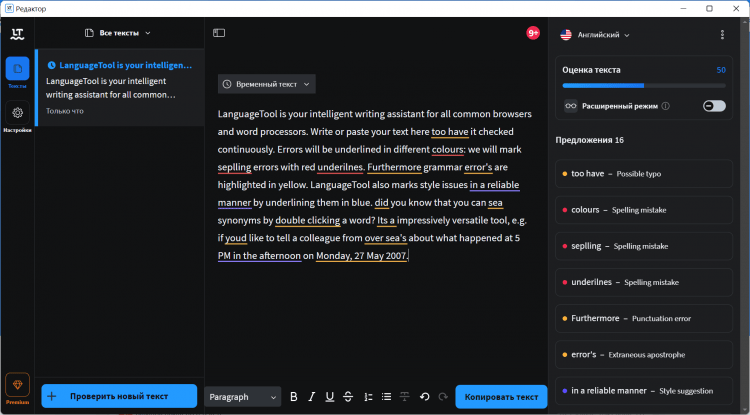The height and width of the screenshot is (415, 750).
Task: Click the underlined word 'colours' in the editor
Action: click(x=448, y=150)
